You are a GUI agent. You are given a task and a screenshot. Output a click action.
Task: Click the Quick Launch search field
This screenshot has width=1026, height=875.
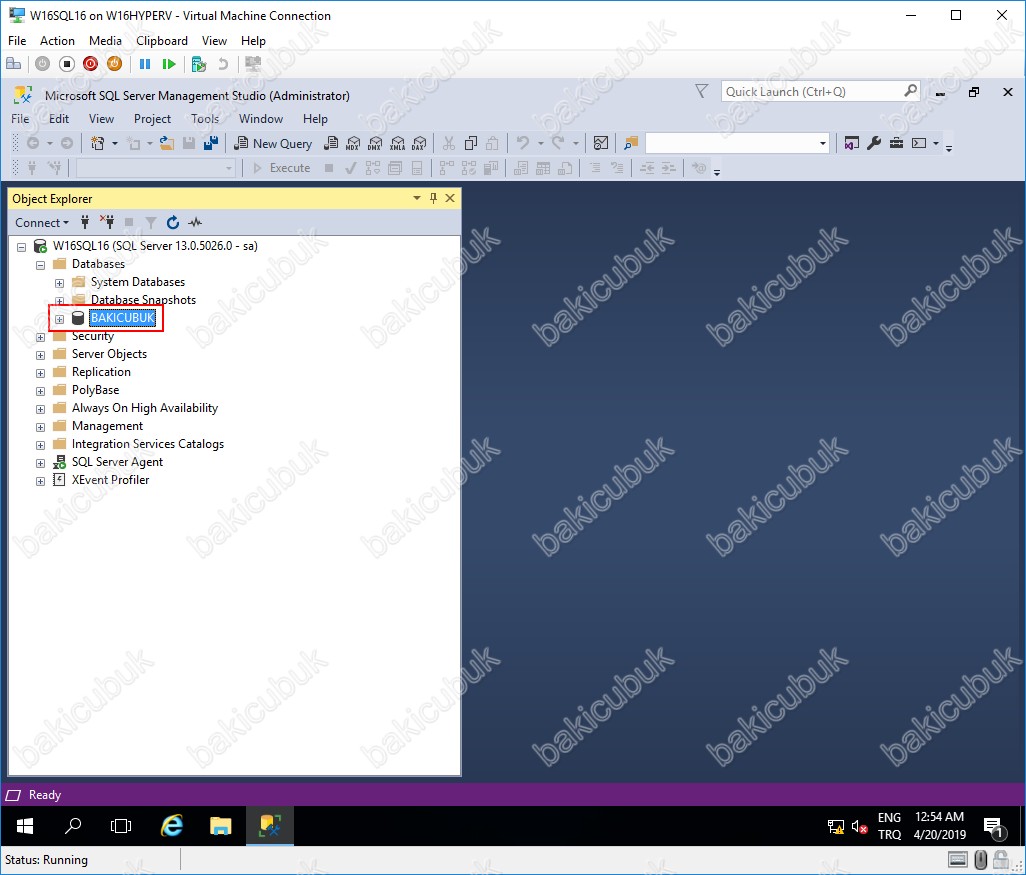[x=811, y=92]
